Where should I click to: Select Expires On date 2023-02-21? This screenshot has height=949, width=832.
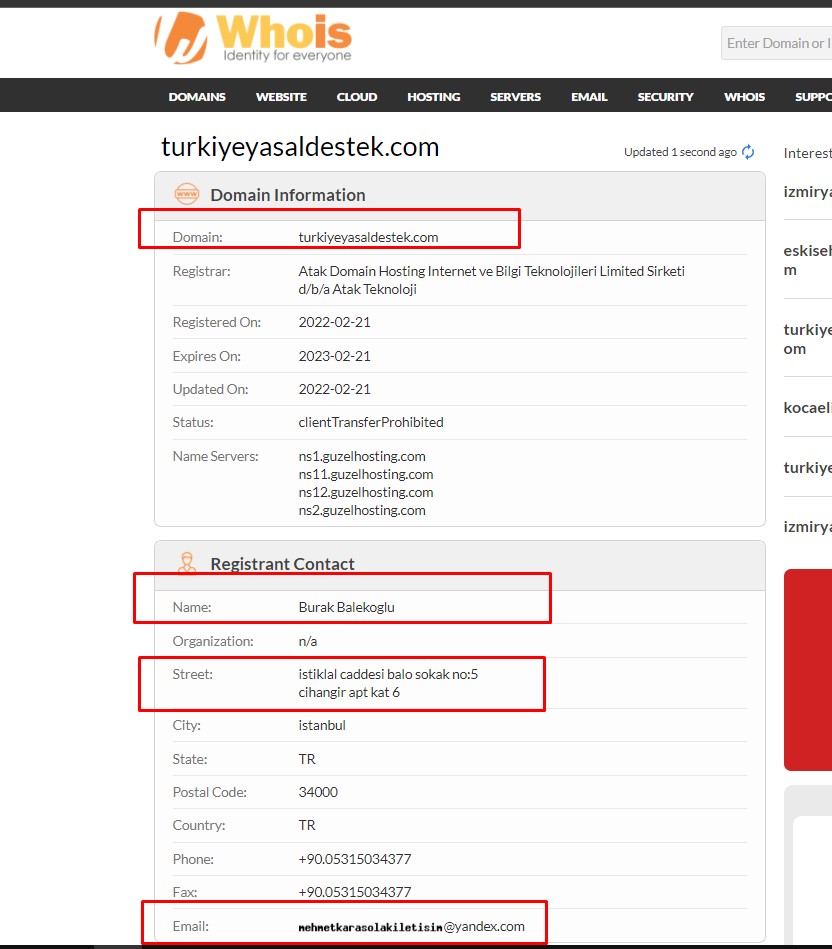pos(335,356)
